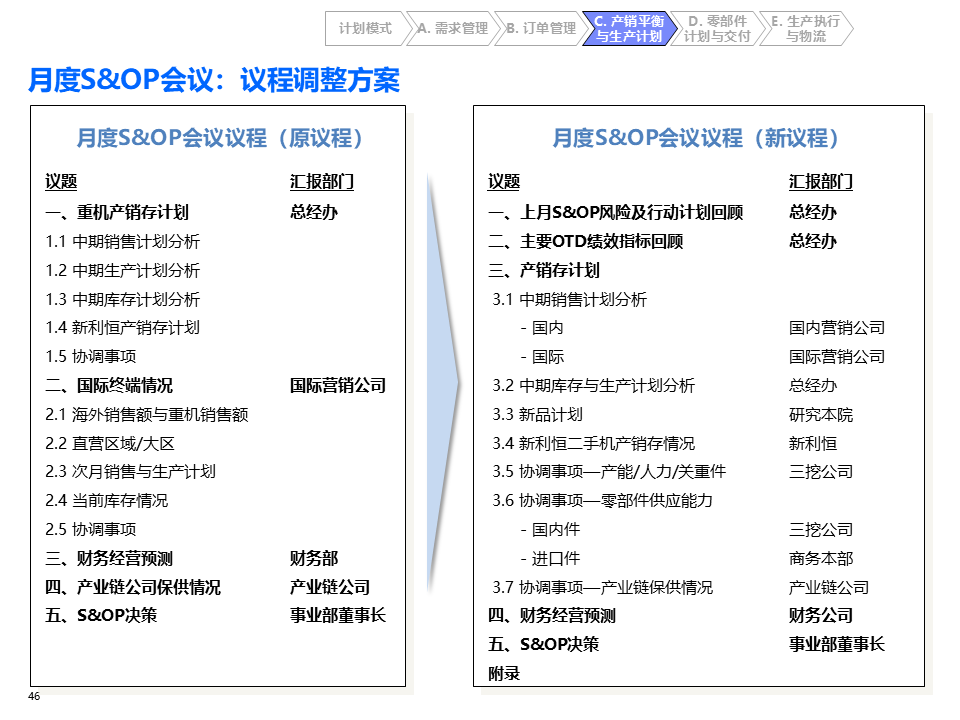Screen dimensions: 960x720
Task: Select the 原议程 panel heading
Action: (219, 138)
